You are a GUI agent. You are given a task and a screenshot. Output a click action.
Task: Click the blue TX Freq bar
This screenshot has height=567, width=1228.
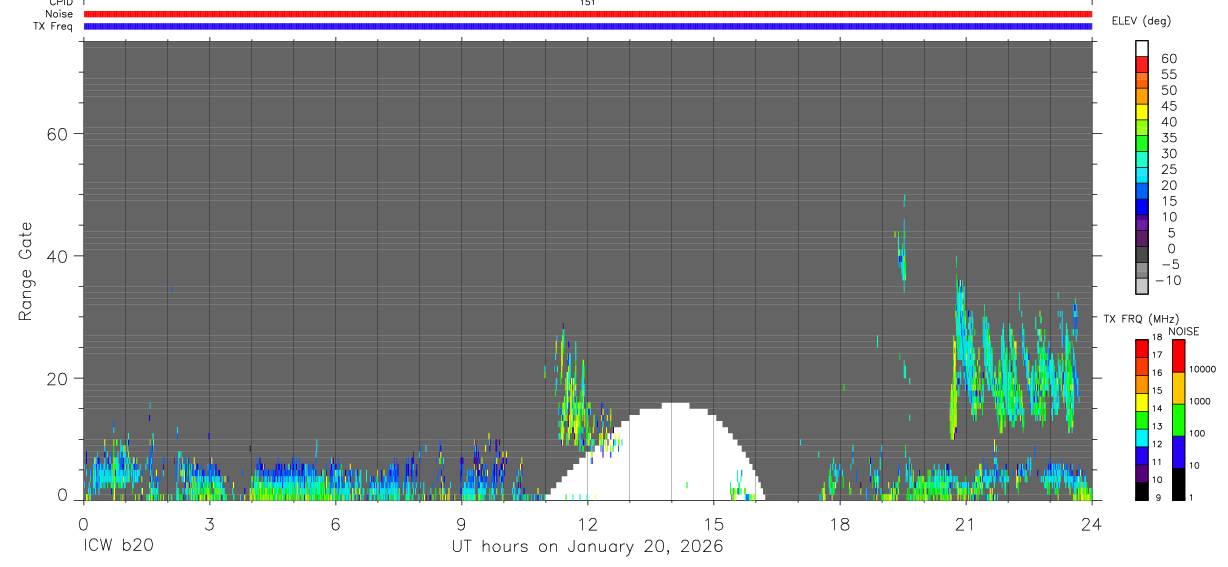coord(588,27)
